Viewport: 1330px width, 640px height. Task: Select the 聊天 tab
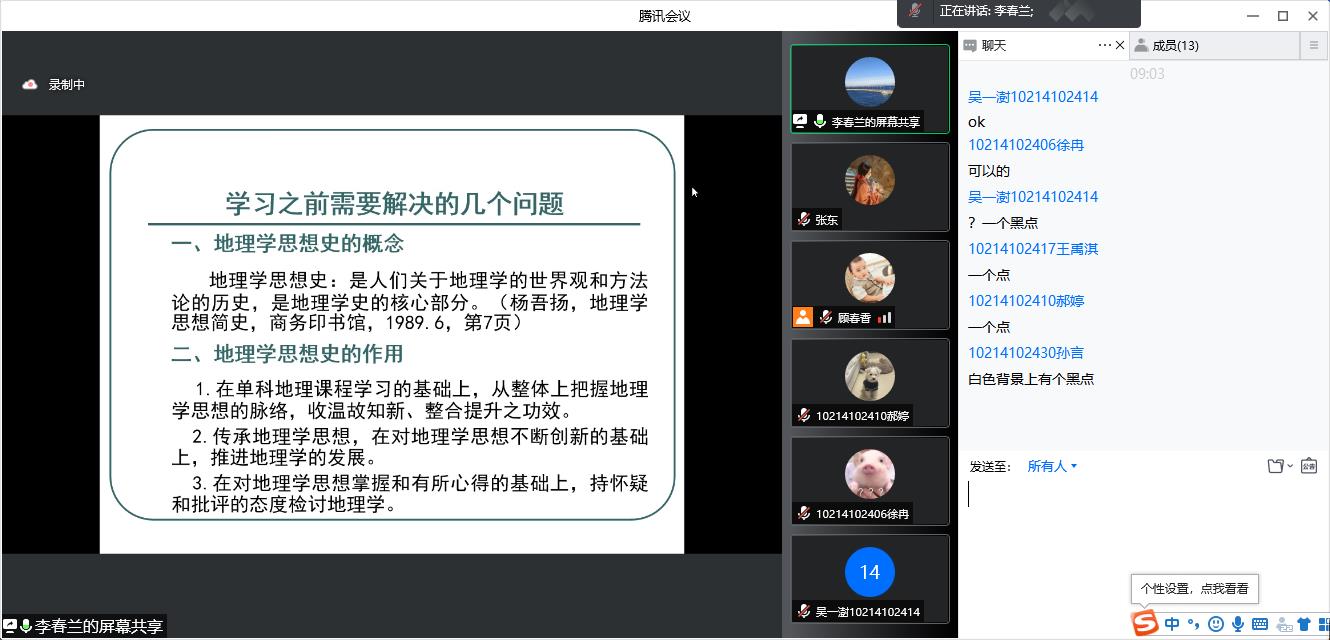[993, 45]
